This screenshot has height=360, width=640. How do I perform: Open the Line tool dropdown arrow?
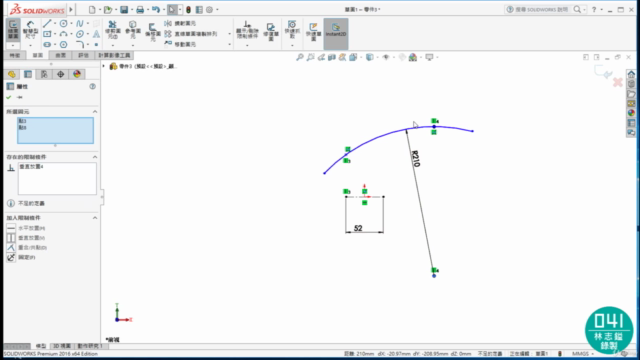click(55, 23)
